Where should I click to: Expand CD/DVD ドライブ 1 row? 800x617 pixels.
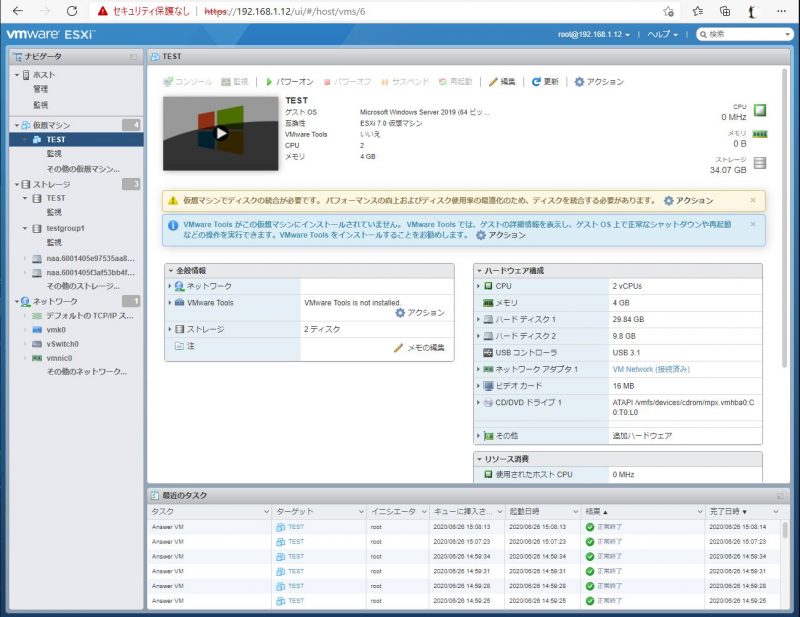coord(478,402)
